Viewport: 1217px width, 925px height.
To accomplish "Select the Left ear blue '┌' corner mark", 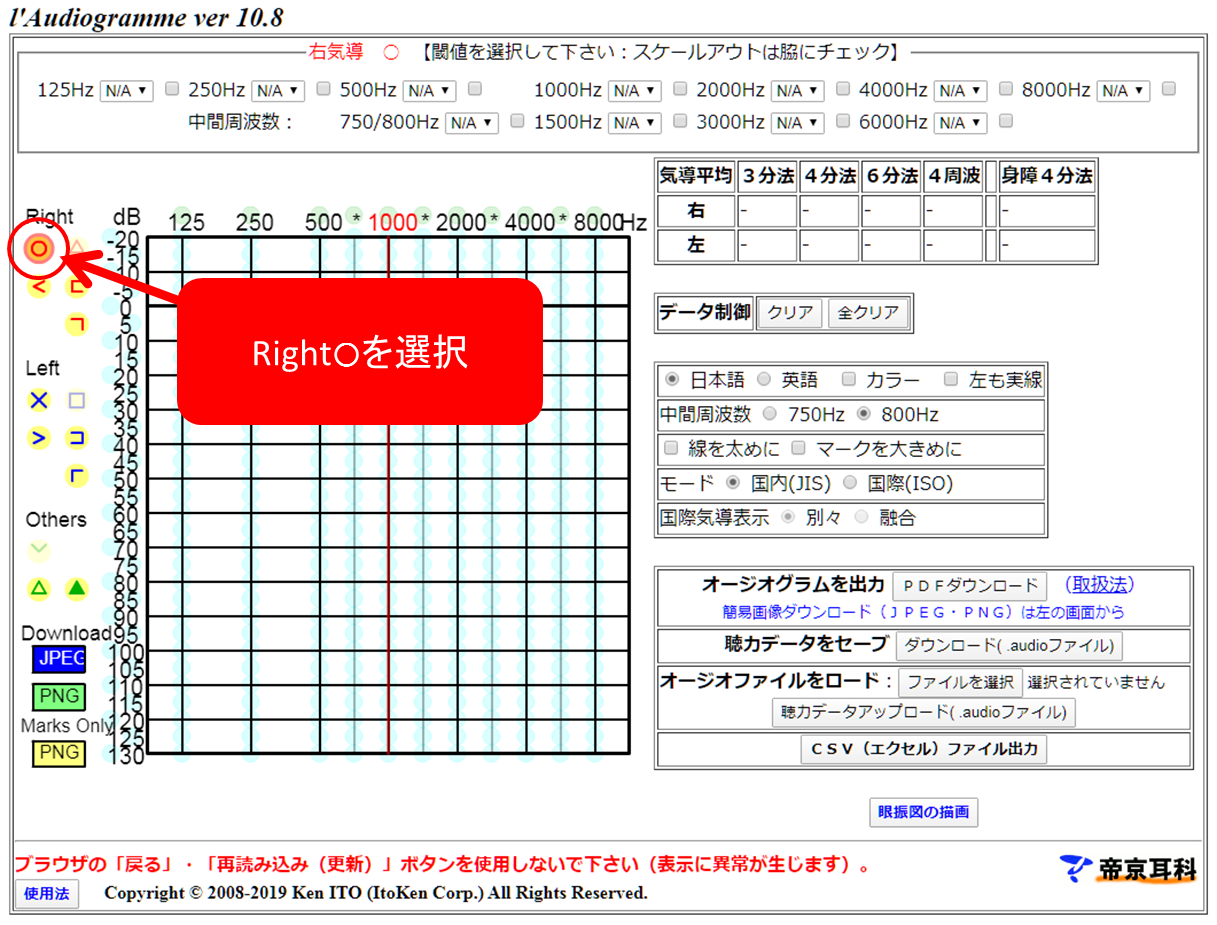I will [x=77, y=476].
